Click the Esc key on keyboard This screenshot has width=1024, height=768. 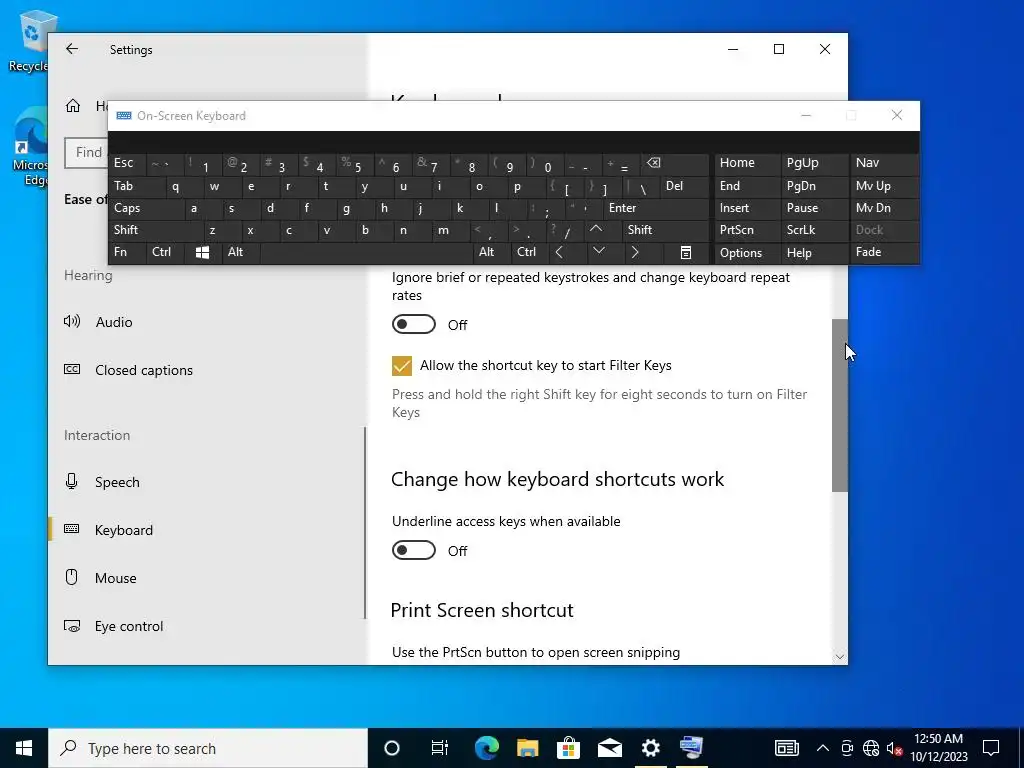(127, 163)
